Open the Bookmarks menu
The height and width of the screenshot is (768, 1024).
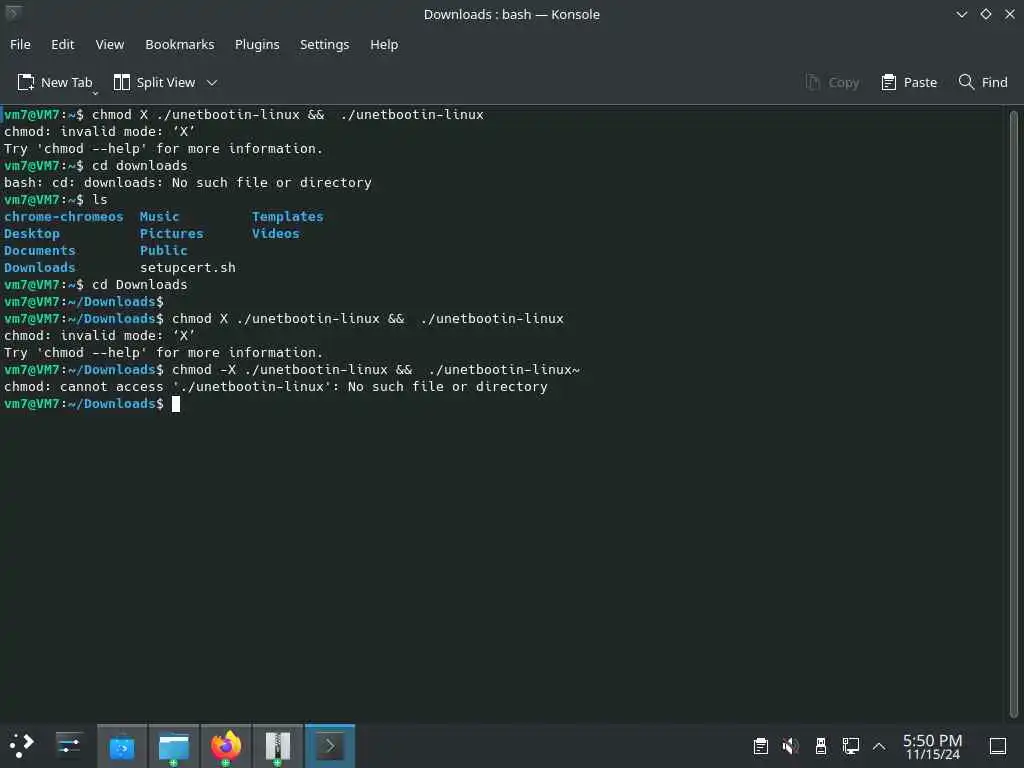[x=180, y=44]
